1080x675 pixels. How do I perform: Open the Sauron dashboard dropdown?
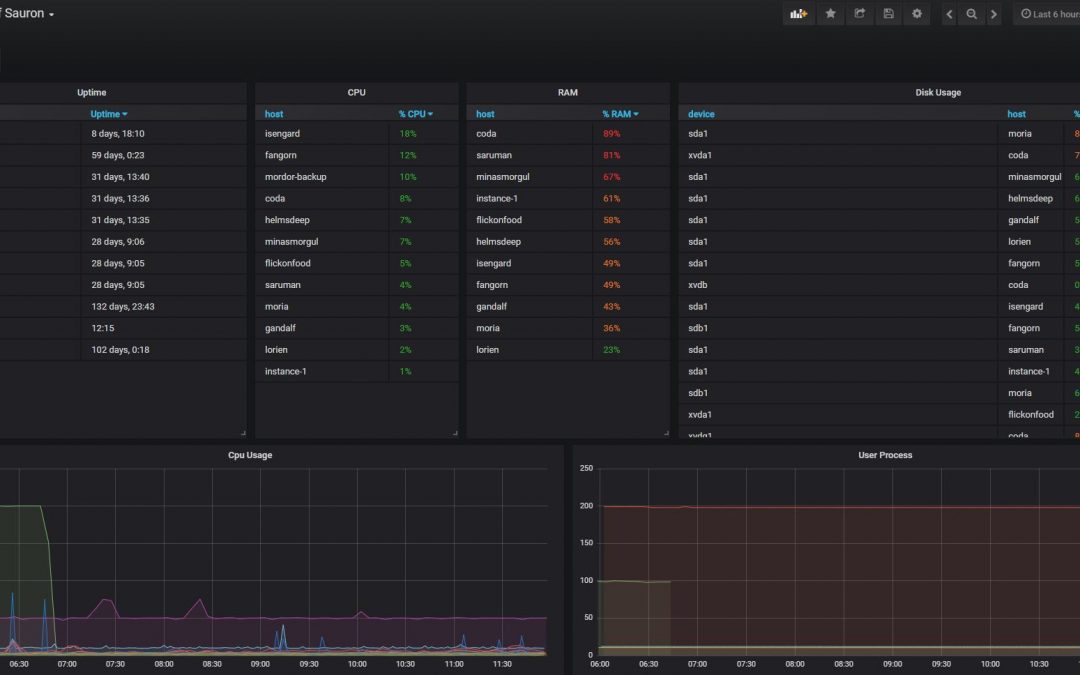pos(28,13)
